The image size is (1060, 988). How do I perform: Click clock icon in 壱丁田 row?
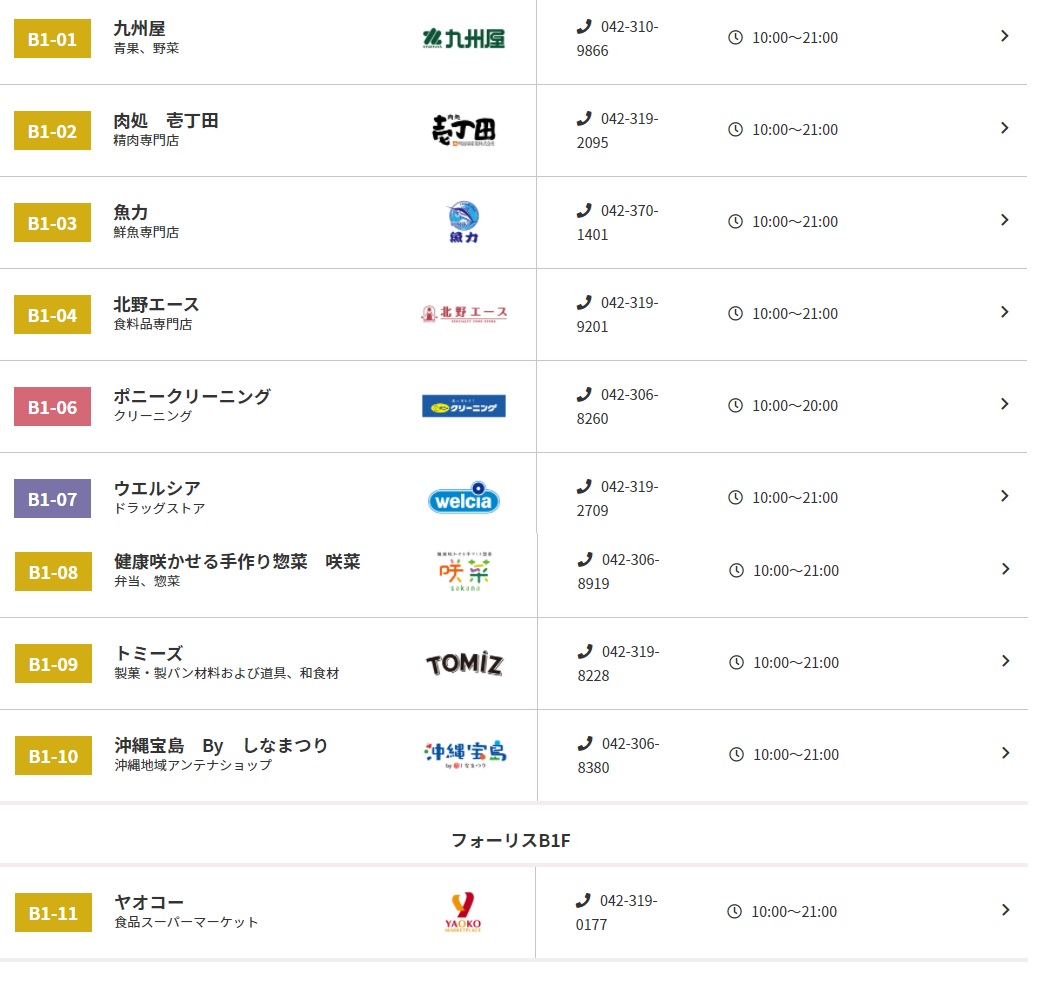736,130
